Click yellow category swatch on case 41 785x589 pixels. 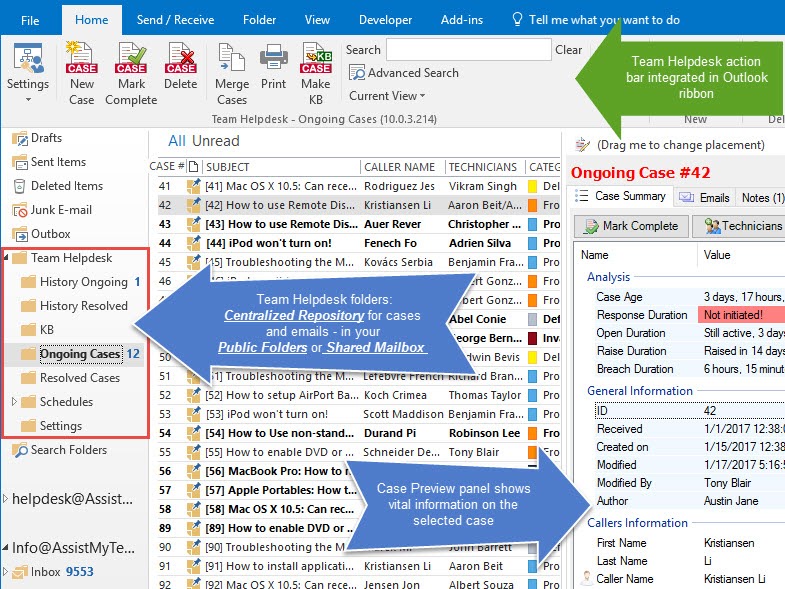click(532, 186)
